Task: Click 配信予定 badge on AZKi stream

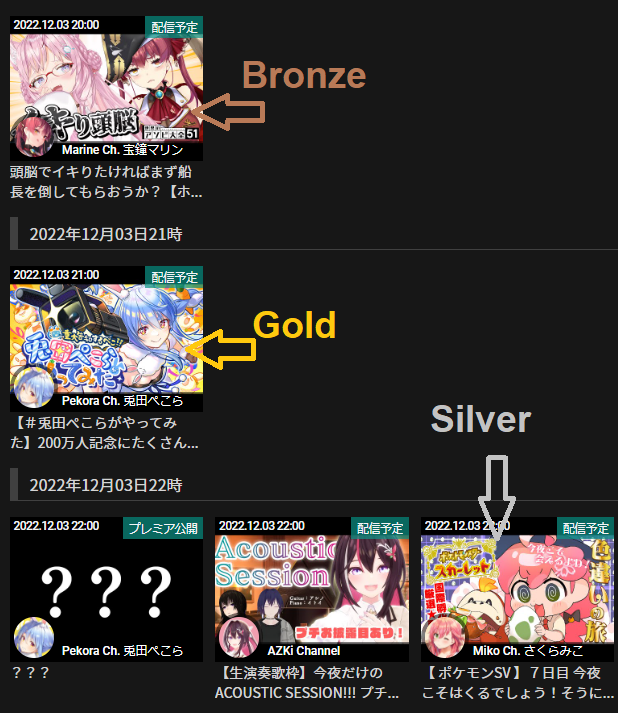Action: click(380, 528)
